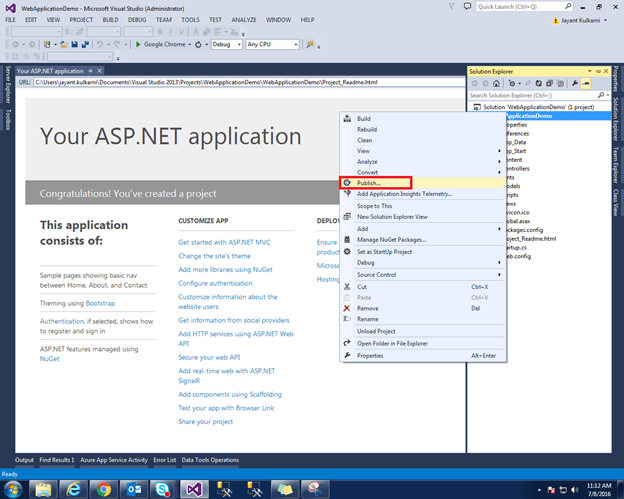Screen dimensions: 624x499
Task: Click the Build icon in context menu
Action: [x=347, y=118]
